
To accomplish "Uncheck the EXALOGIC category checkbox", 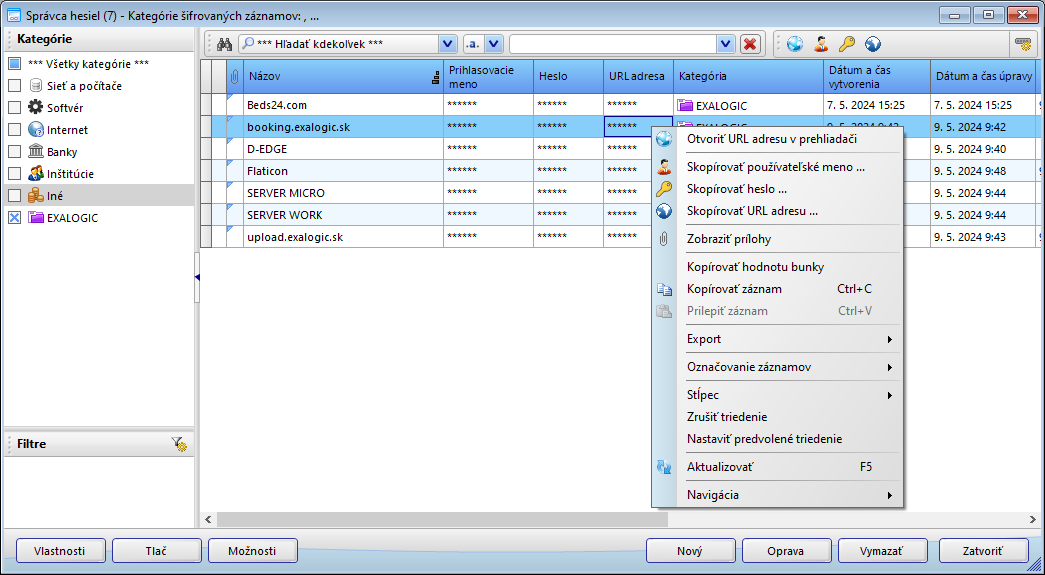I will coord(15,217).
